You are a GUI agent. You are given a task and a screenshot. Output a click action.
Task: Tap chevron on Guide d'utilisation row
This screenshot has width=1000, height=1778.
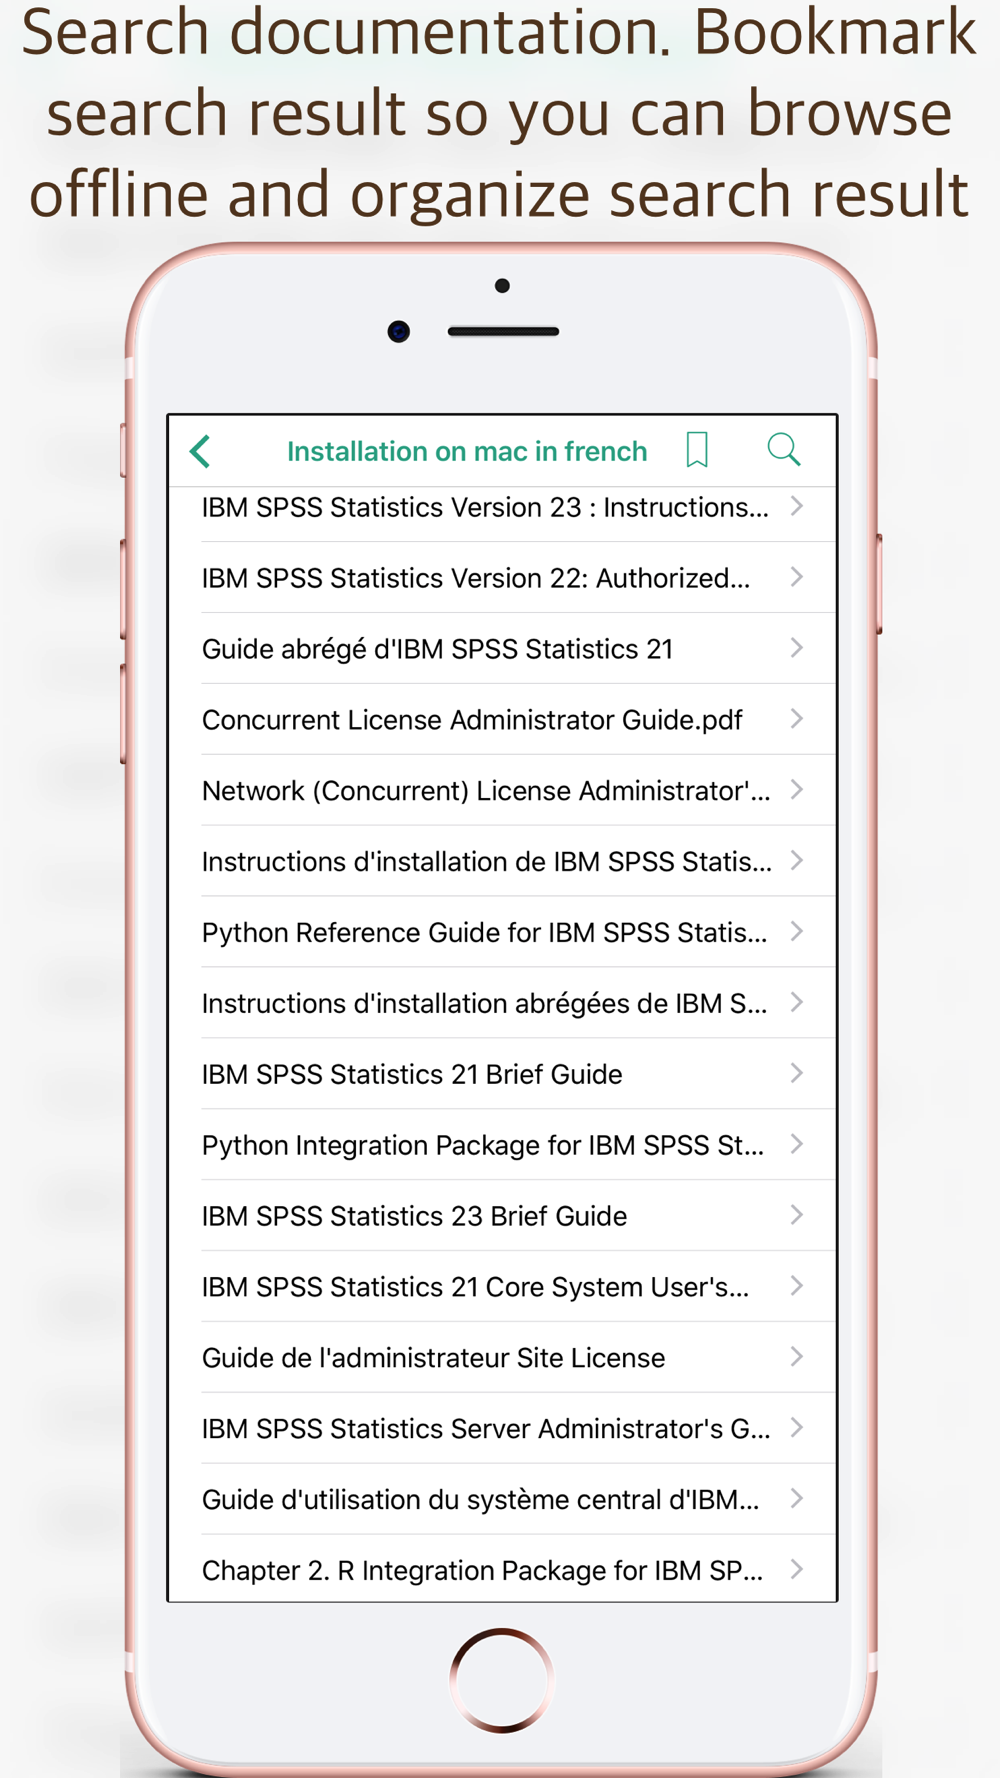tap(797, 1500)
